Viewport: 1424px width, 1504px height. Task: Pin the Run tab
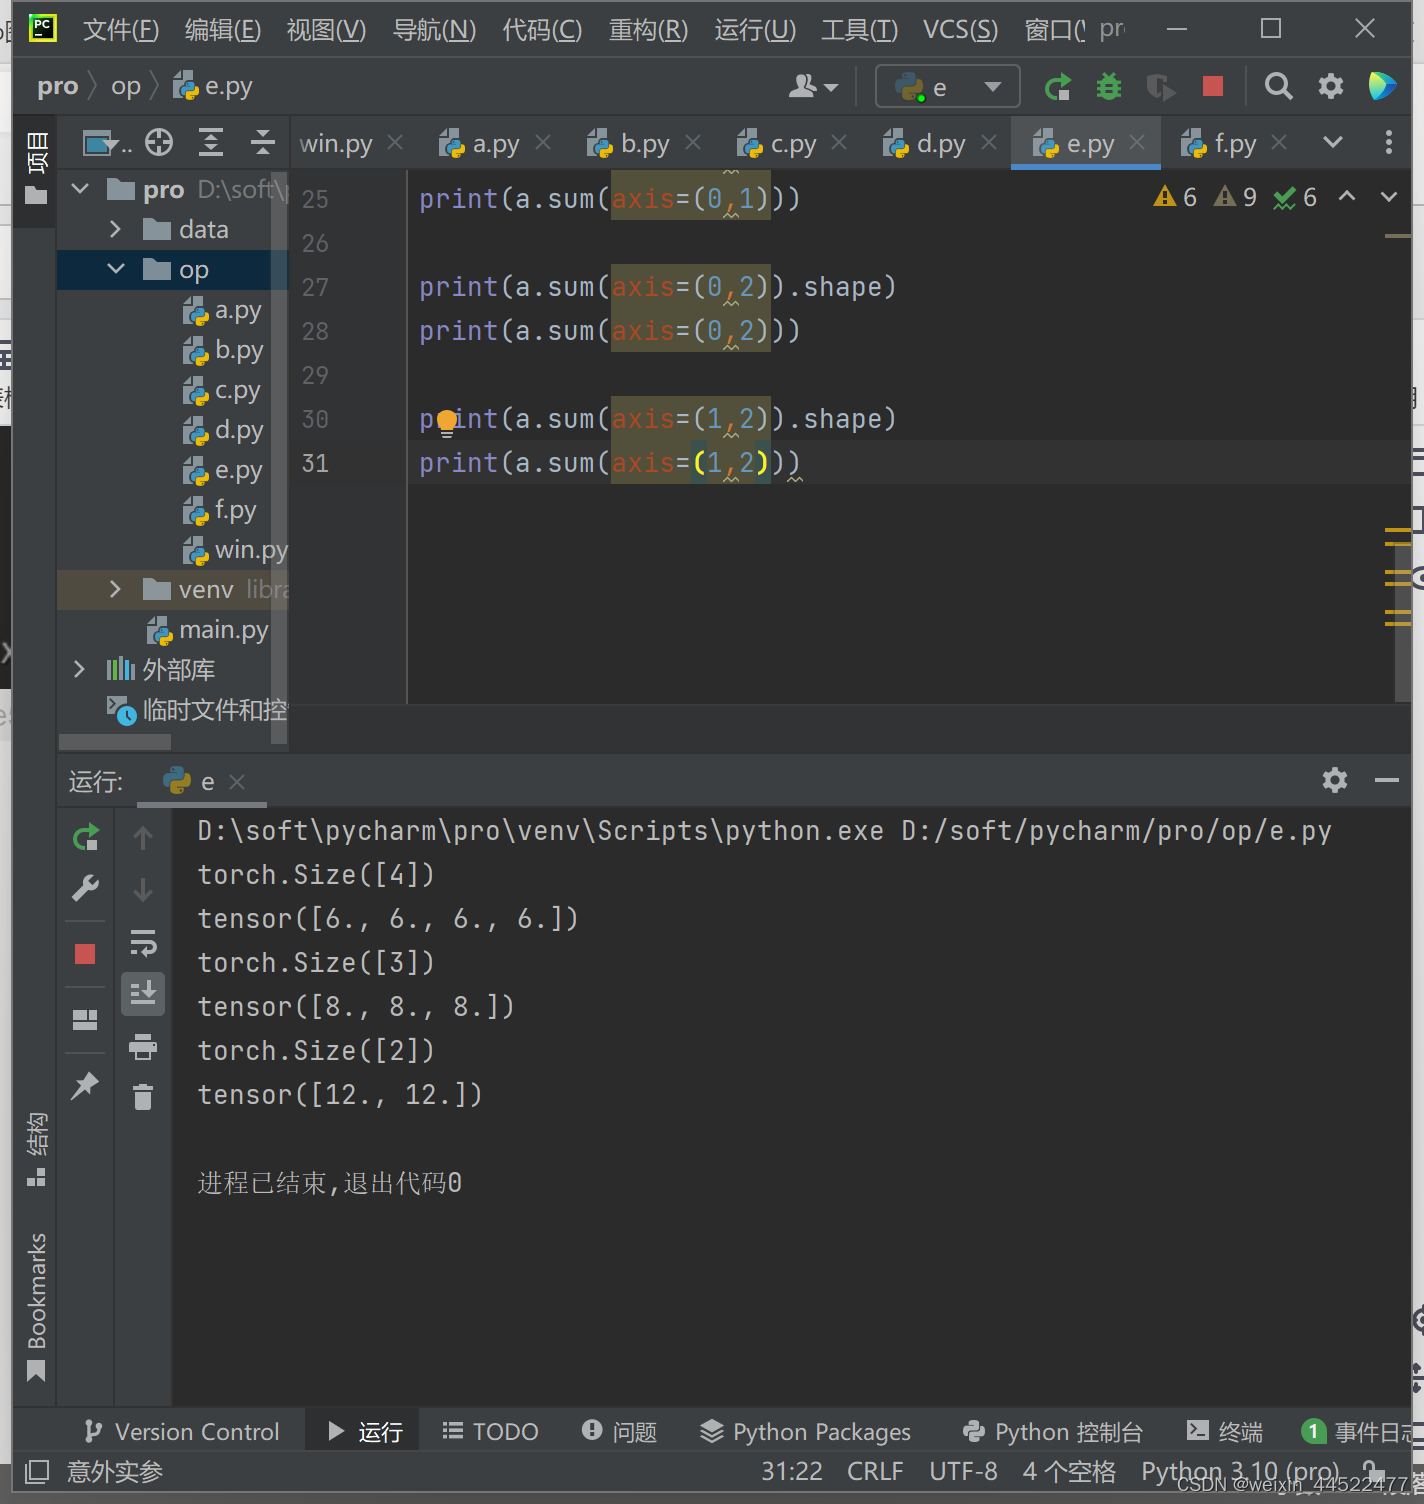click(x=85, y=1085)
